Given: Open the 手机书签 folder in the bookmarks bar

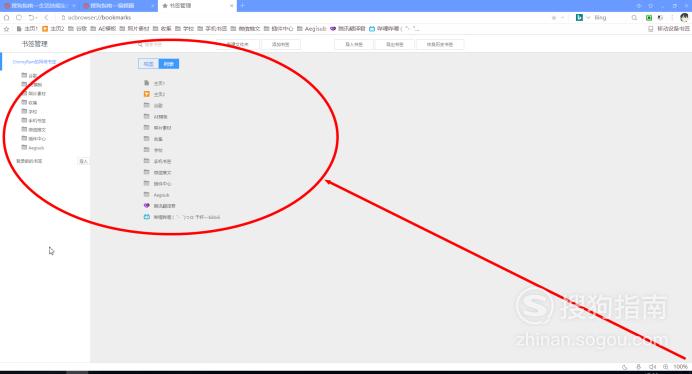Looking at the screenshot, I should [212, 29].
